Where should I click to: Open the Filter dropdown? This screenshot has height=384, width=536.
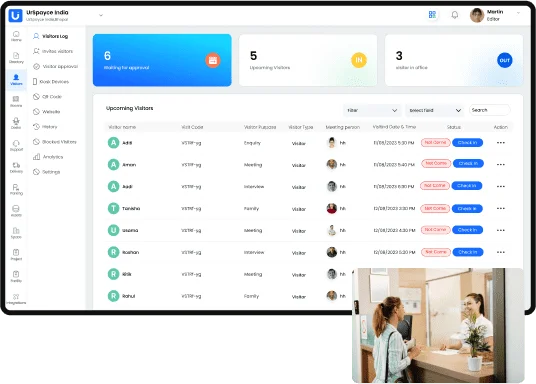click(372, 110)
